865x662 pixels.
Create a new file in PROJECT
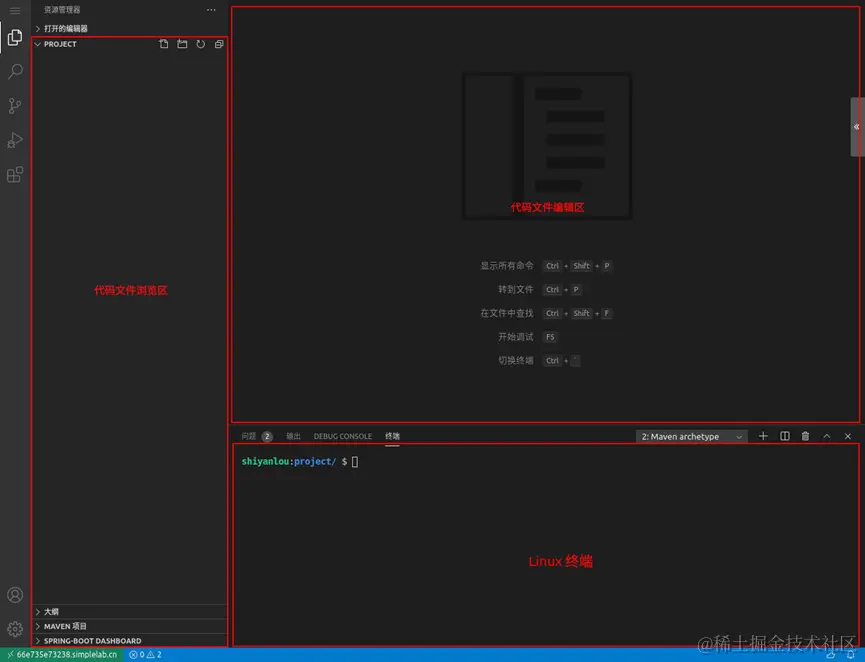164,44
